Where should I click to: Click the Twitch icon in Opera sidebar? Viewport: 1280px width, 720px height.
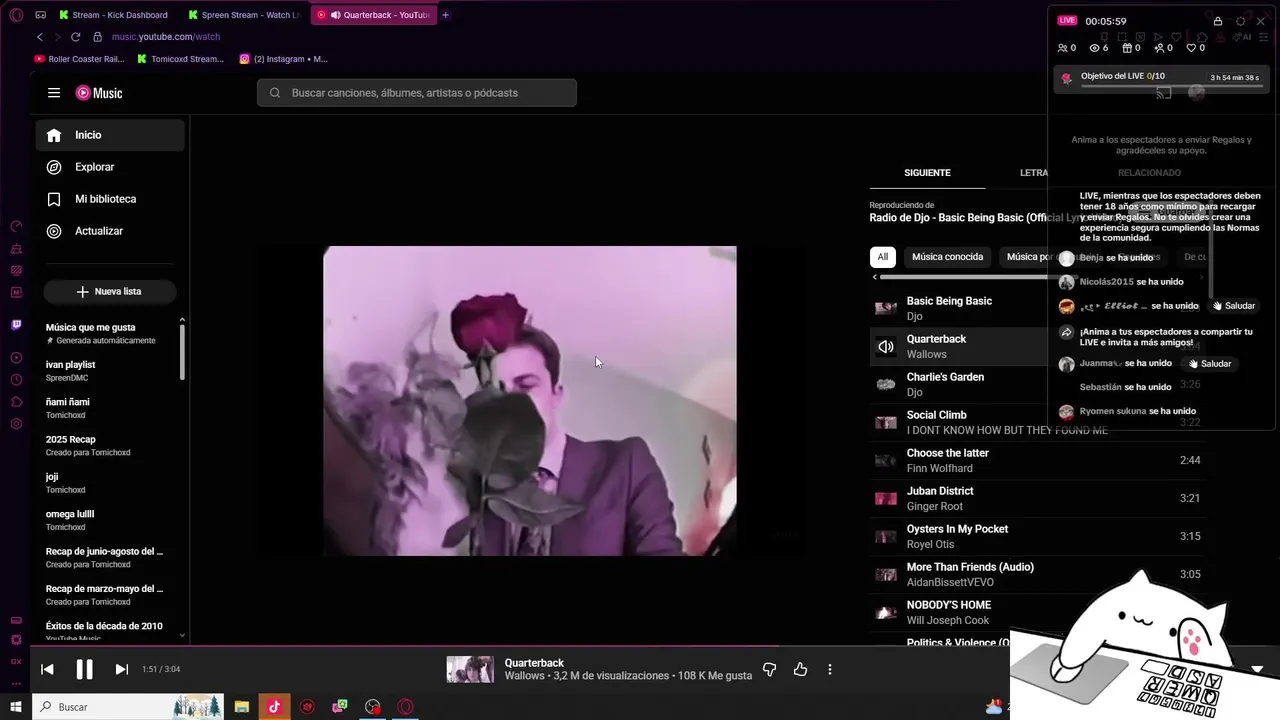click(x=16, y=325)
